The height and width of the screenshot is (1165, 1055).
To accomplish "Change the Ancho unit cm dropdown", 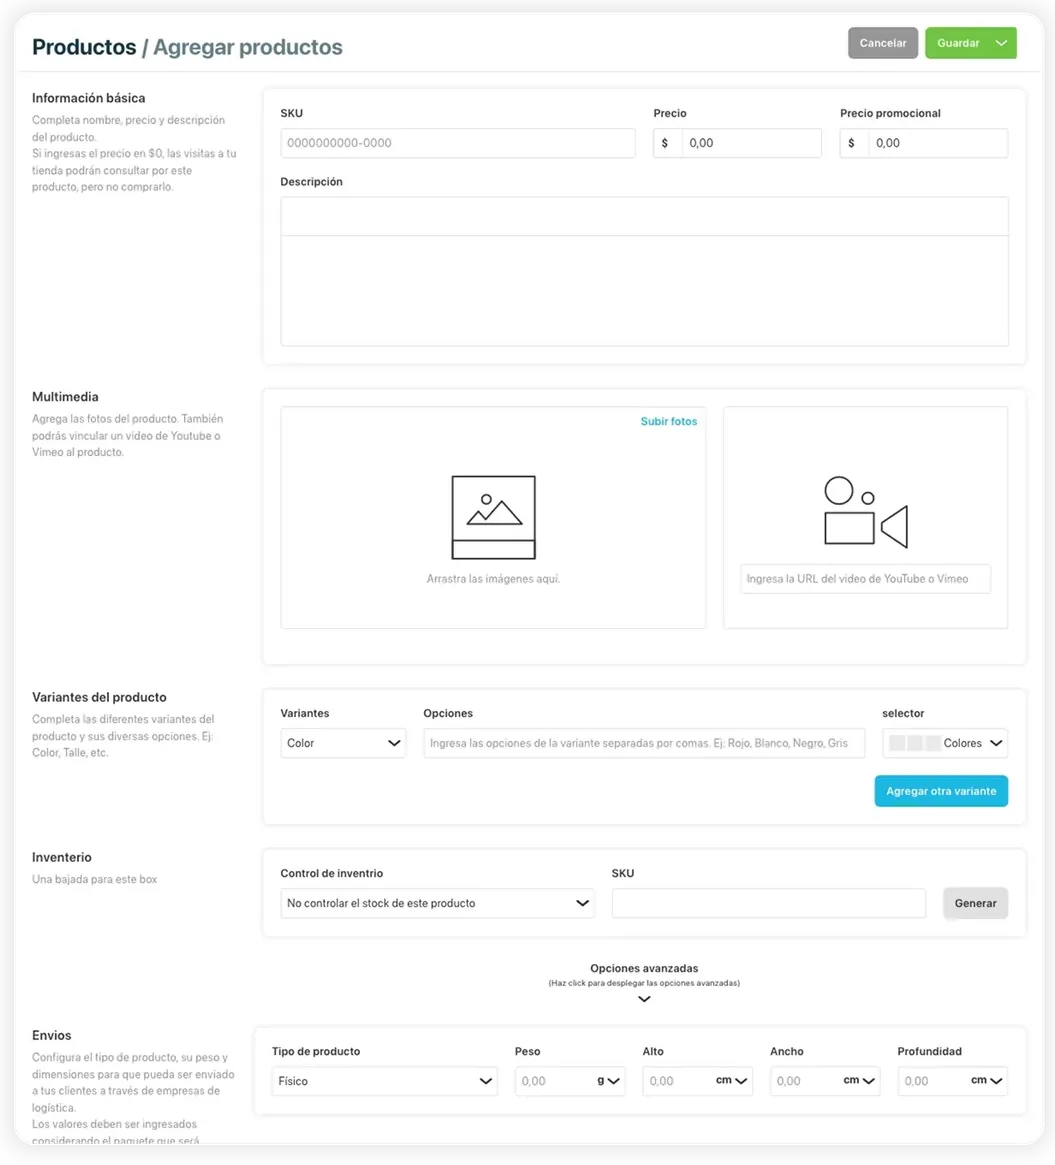I will pos(859,1080).
